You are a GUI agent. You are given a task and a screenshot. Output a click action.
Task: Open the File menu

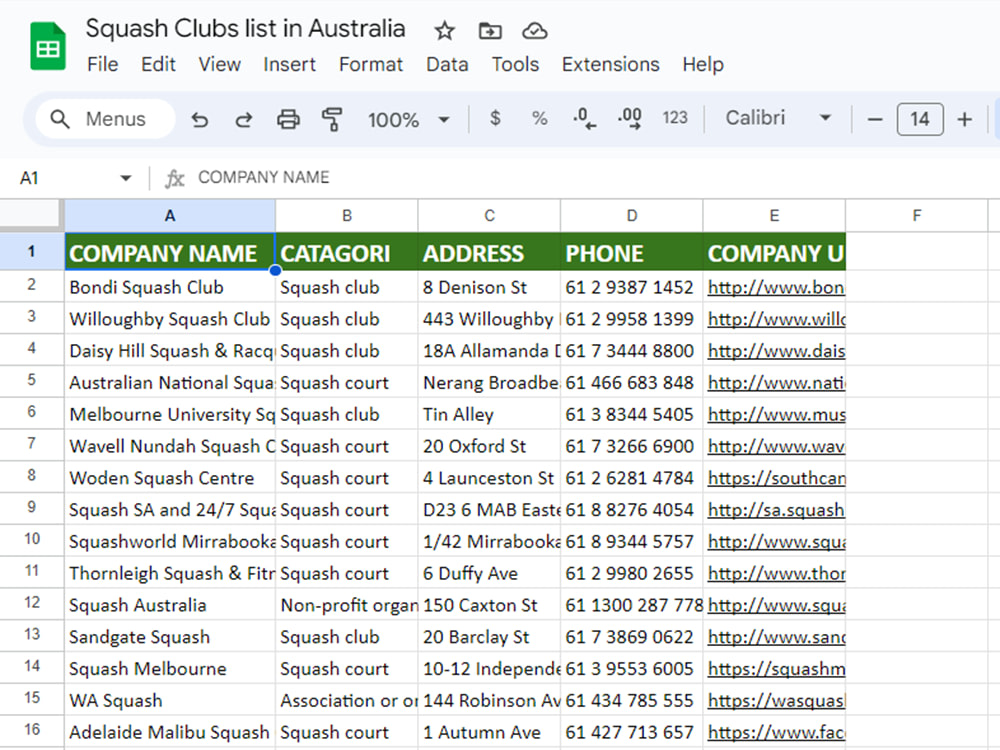pyautogui.click(x=103, y=64)
